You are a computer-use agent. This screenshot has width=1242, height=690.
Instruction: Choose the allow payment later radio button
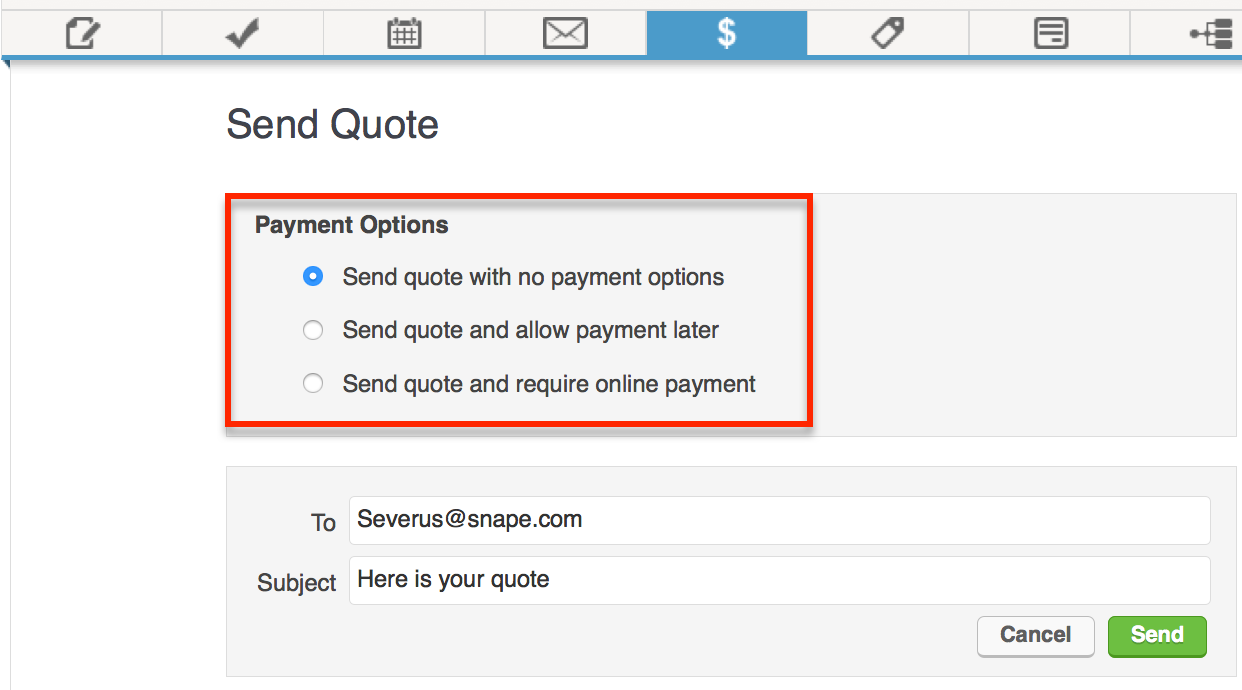tap(313, 330)
